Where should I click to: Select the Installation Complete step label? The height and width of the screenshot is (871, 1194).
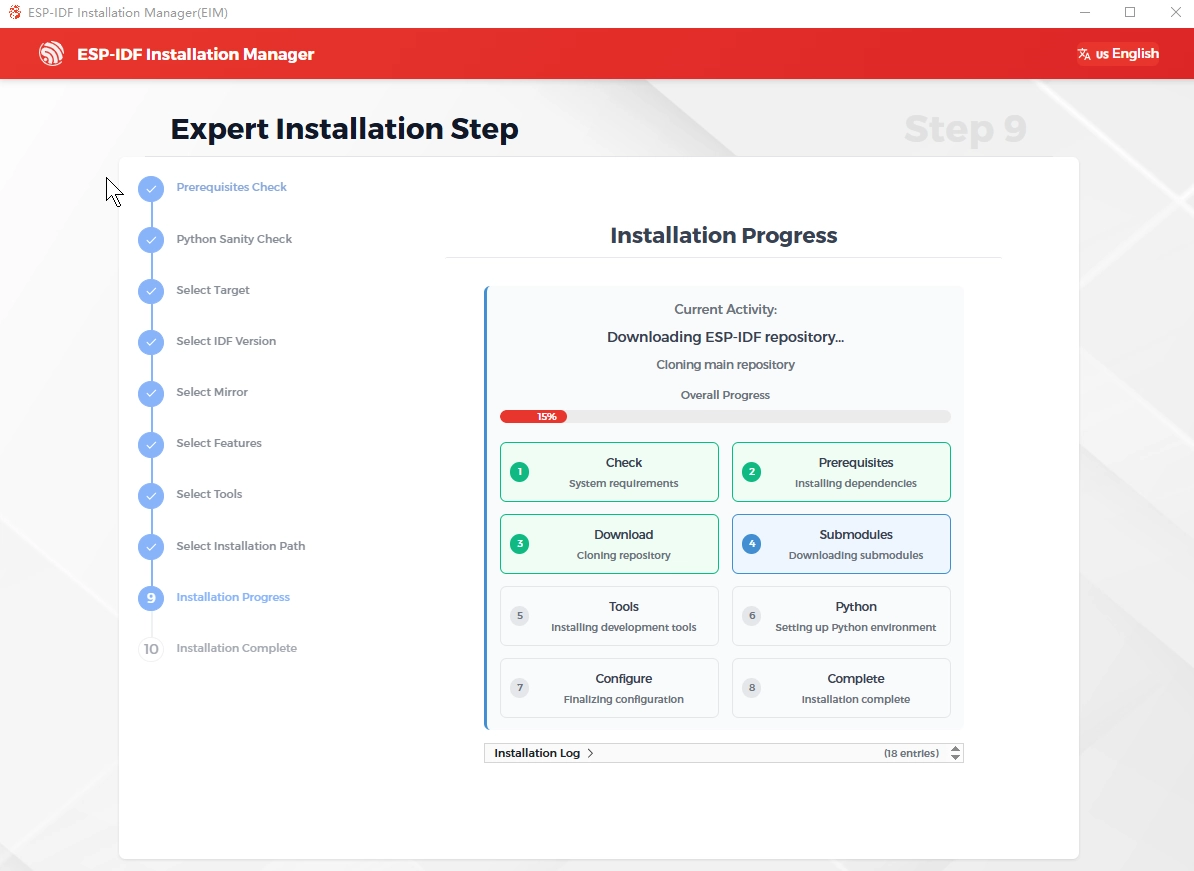[x=236, y=647]
